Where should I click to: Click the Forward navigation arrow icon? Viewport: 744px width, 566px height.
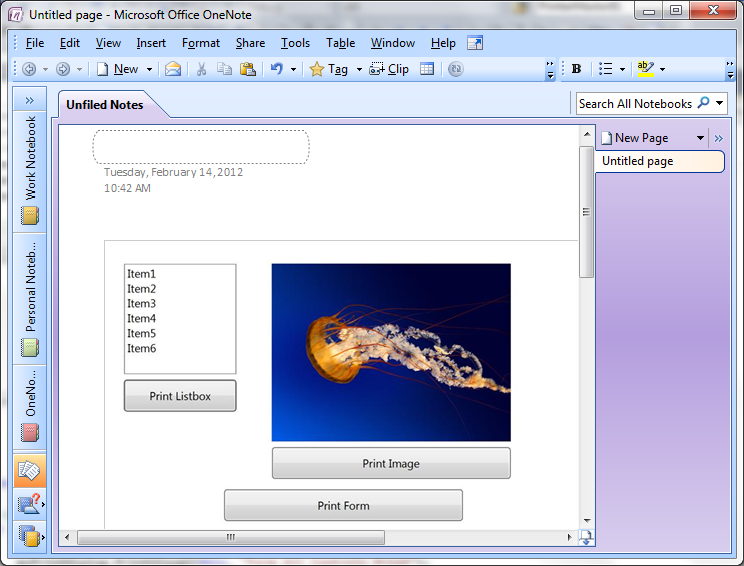pos(63,69)
